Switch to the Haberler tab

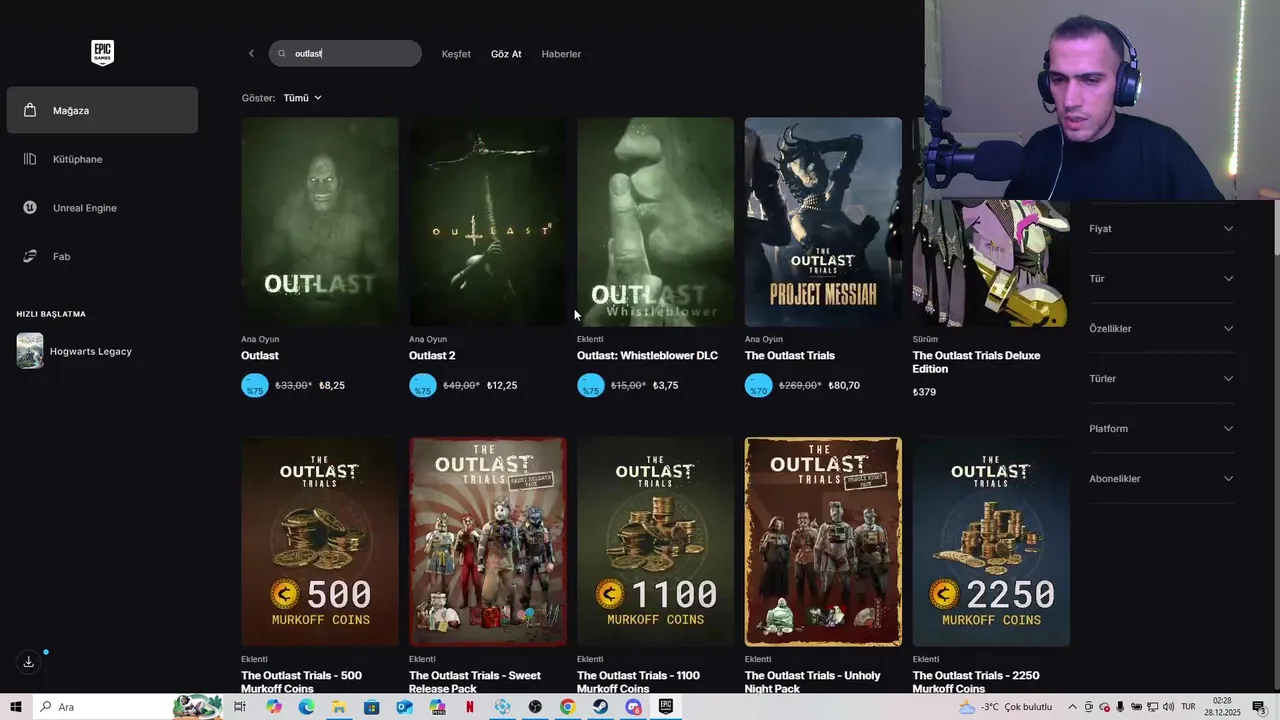click(561, 54)
